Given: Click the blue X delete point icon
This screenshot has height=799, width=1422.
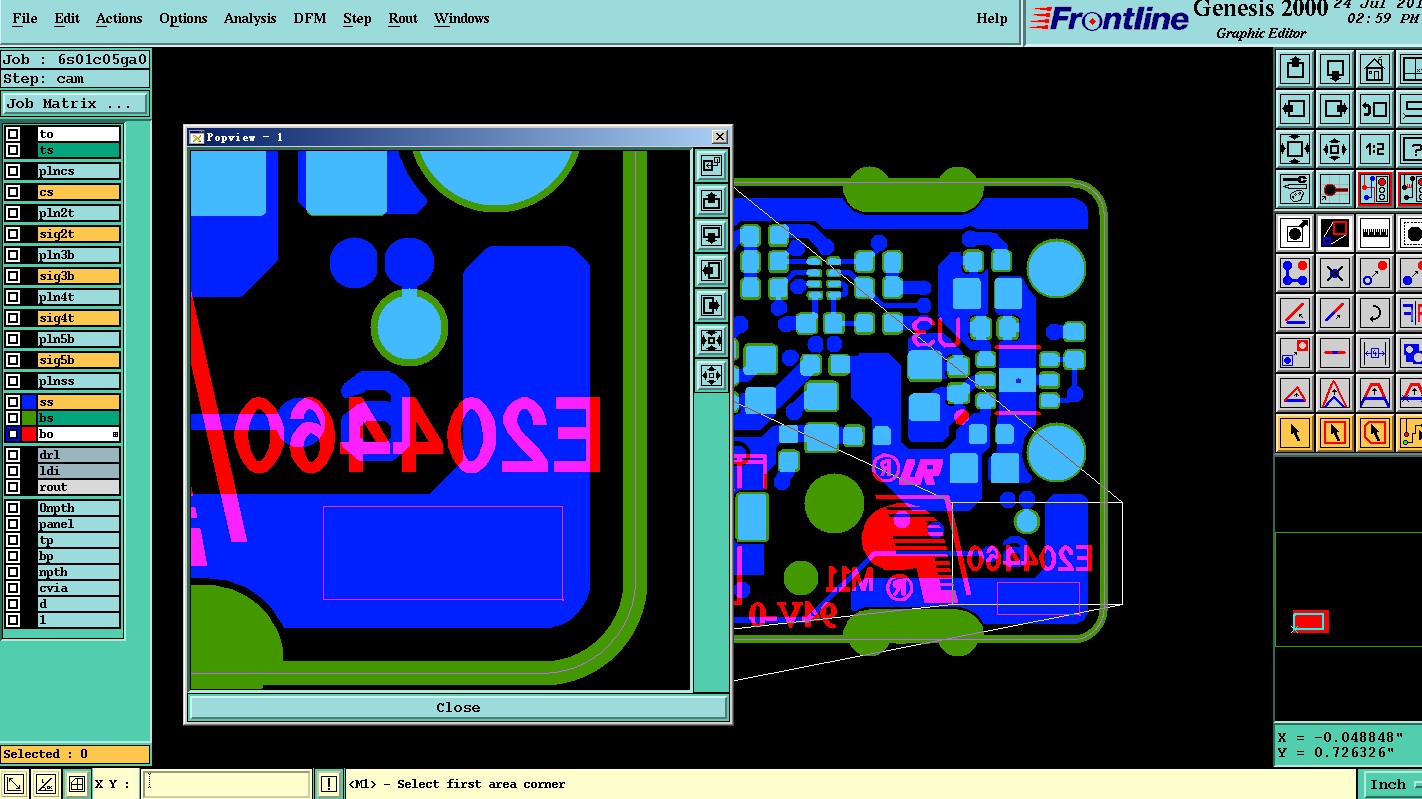Looking at the screenshot, I should click(1335, 273).
